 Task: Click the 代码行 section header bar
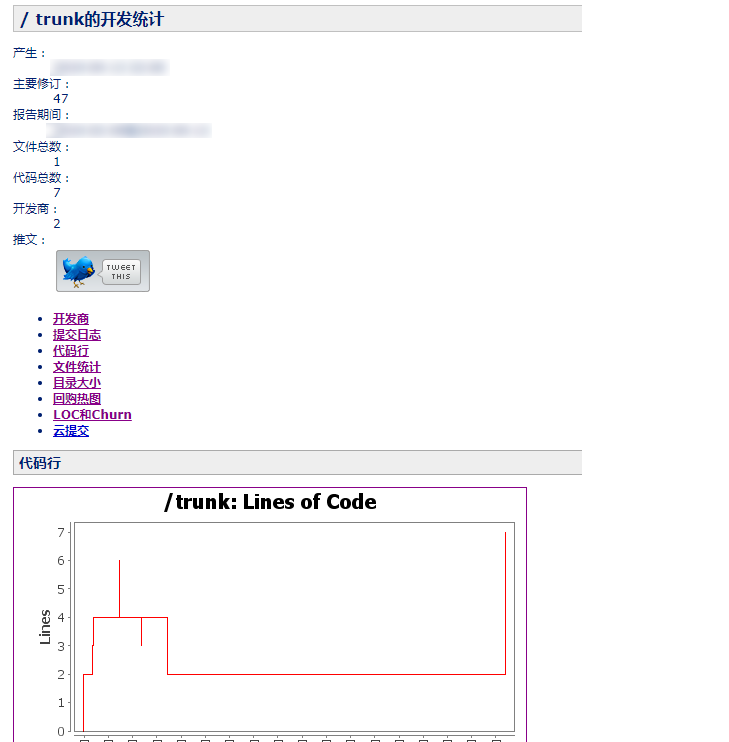click(297, 463)
